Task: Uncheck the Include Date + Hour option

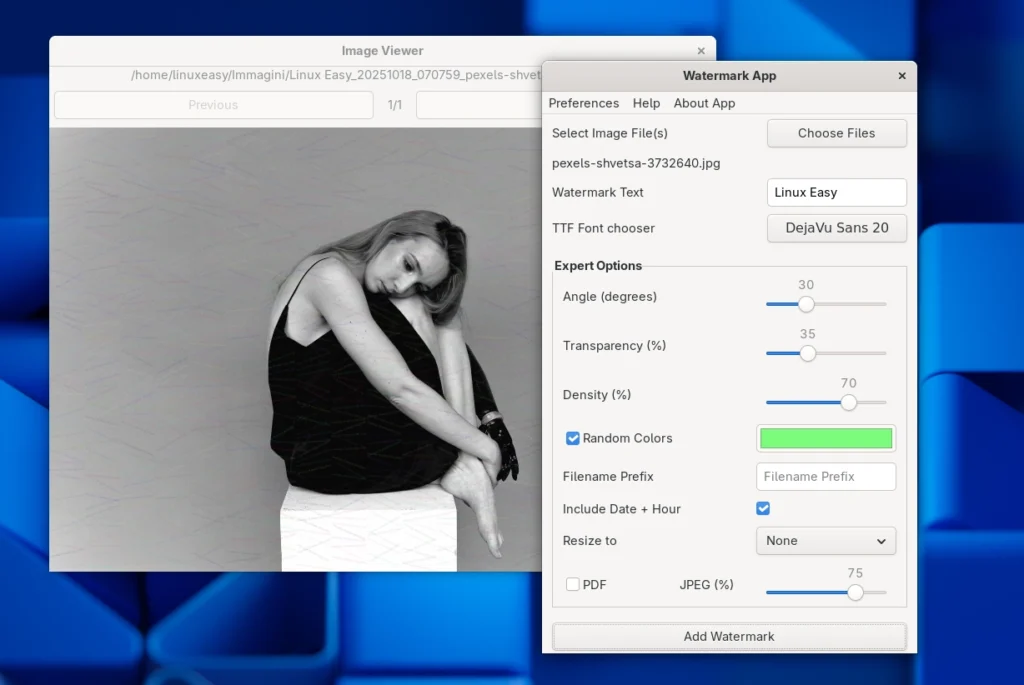Action: click(x=763, y=508)
